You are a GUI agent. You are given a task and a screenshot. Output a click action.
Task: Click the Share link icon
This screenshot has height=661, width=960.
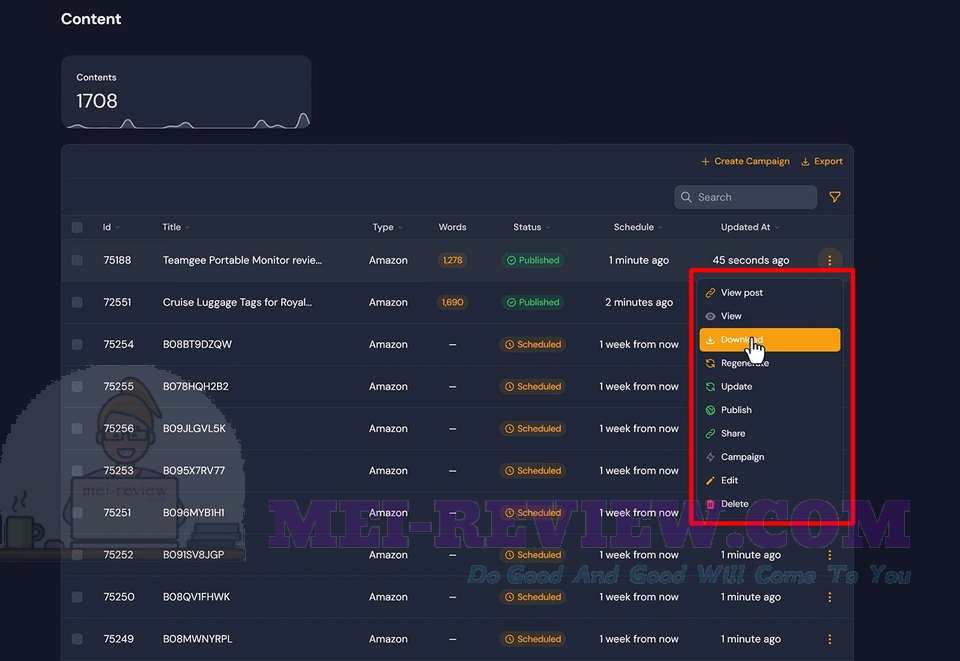pos(710,433)
